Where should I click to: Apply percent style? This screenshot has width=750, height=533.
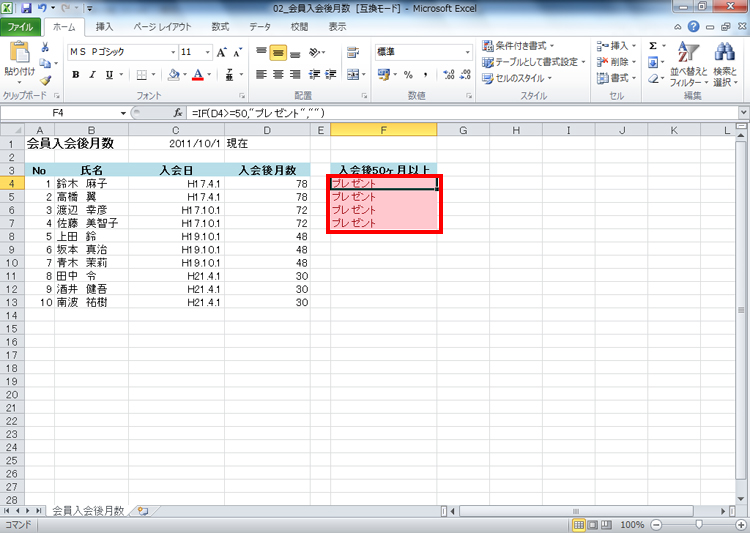coord(408,75)
